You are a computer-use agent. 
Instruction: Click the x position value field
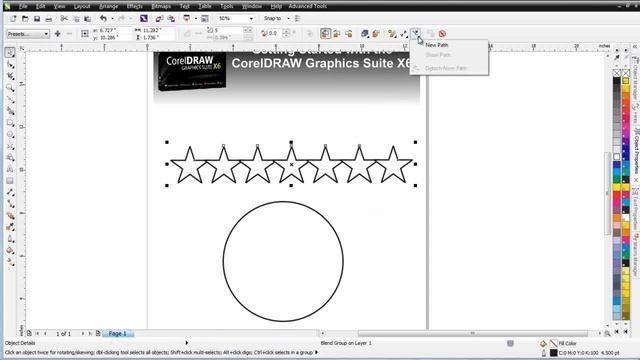(113, 30)
